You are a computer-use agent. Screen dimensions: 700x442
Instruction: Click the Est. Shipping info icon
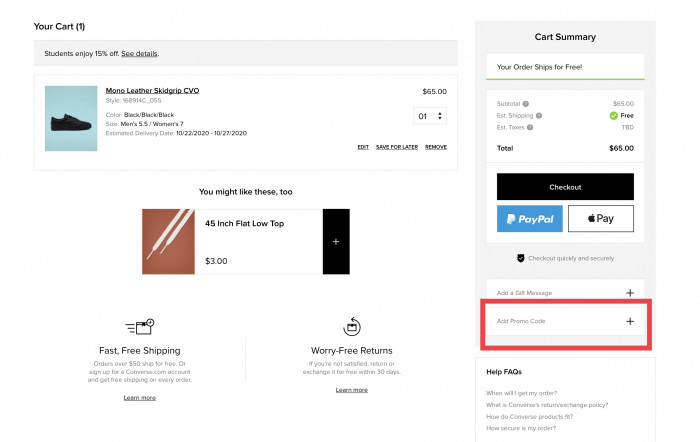point(537,115)
